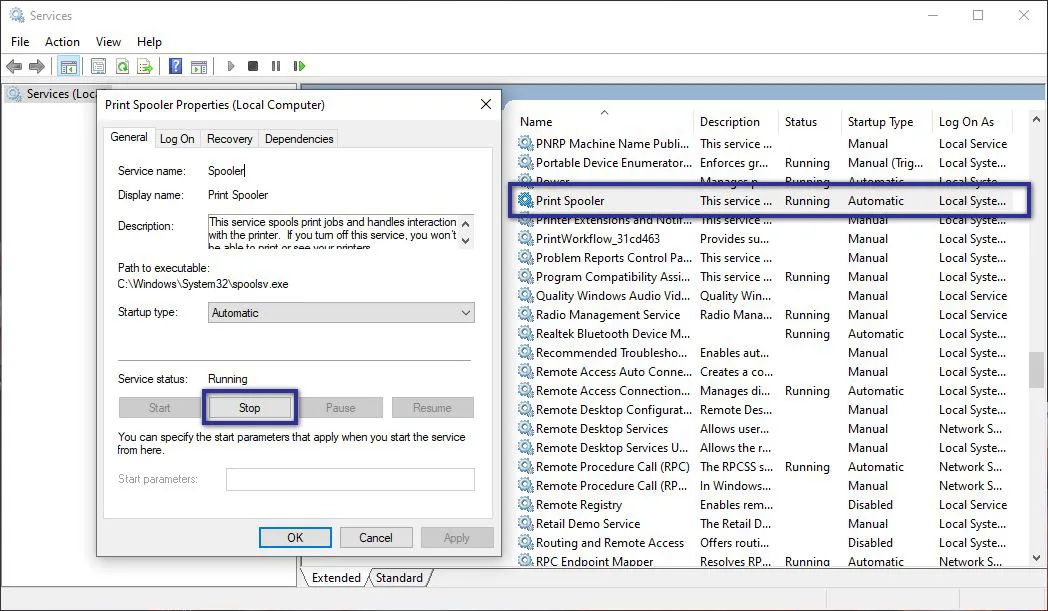The image size is (1048, 611).
Task: Pause the service using toolbar pause icon
Action: [x=276, y=66]
